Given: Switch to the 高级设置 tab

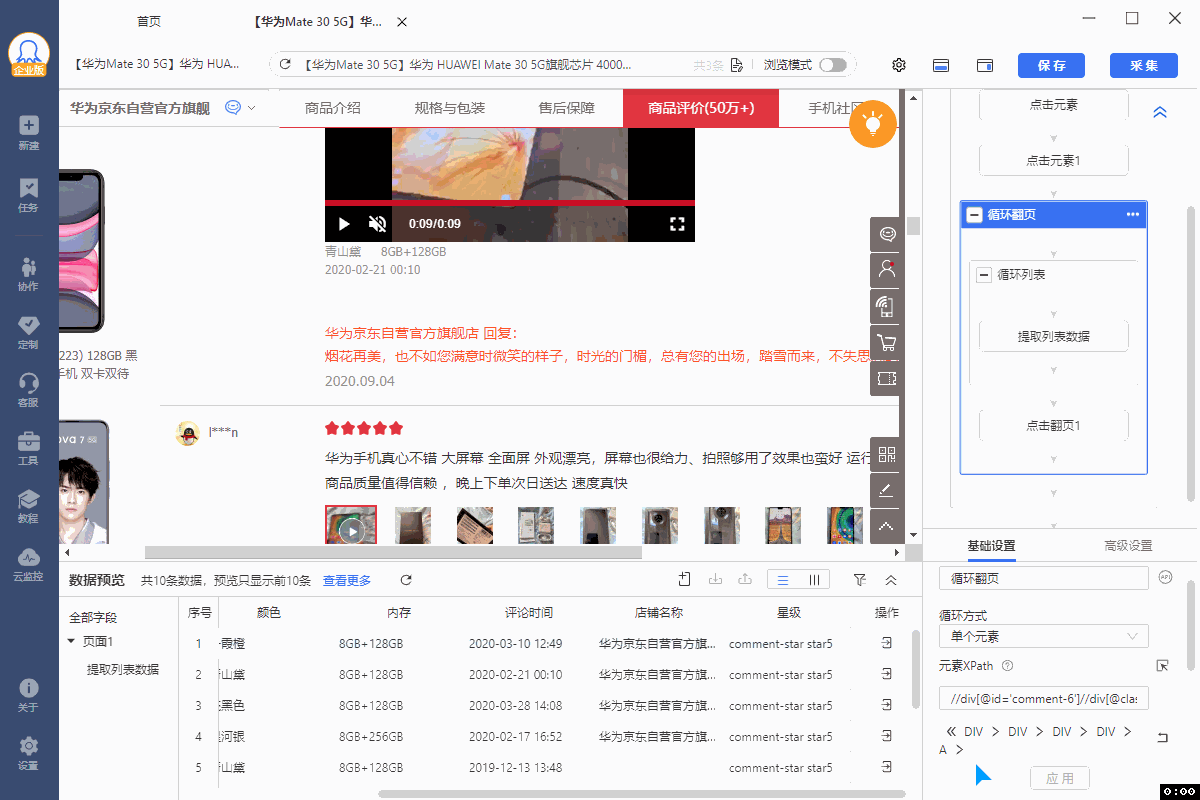Looking at the screenshot, I should 1127,545.
